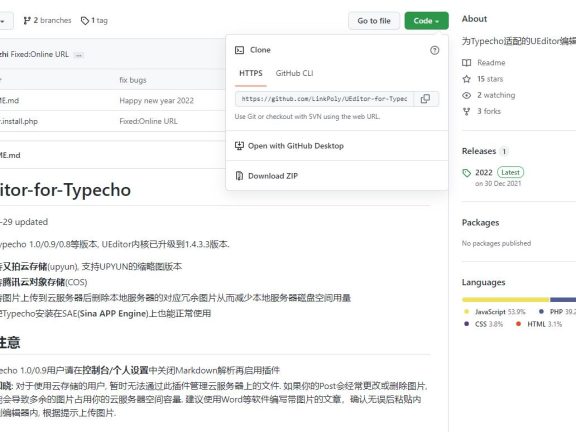576x432 pixels.
Task: Open the 'Fixed:Online URL' commit in install.php row
Action: coord(148,121)
